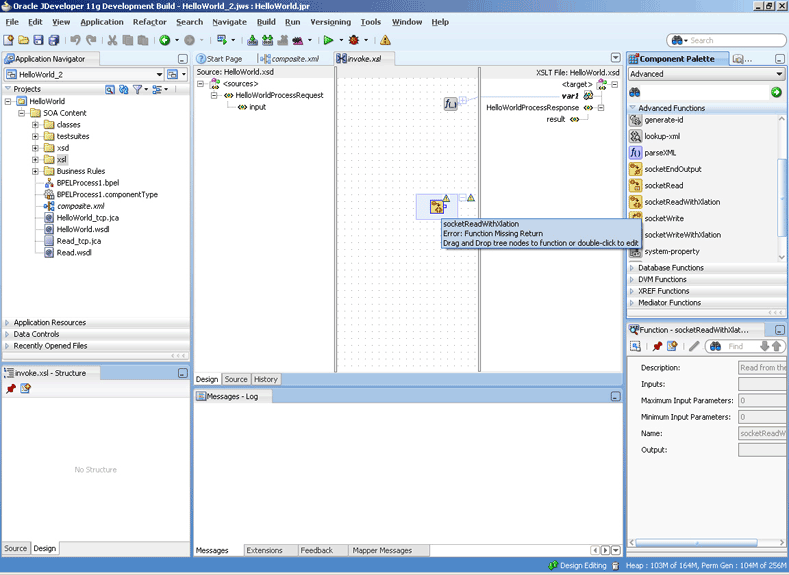Click the Save All toolbar icon

click(x=54, y=40)
